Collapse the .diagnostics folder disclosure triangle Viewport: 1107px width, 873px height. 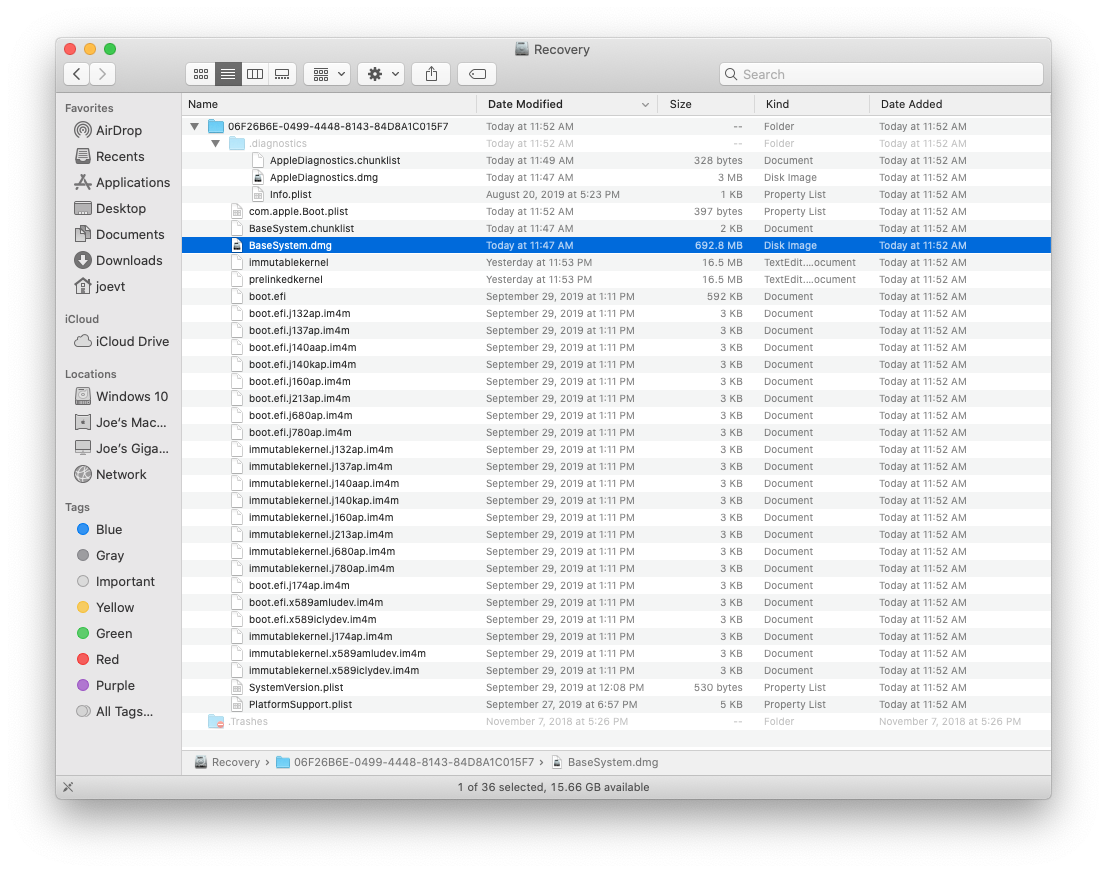click(x=215, y=144)
